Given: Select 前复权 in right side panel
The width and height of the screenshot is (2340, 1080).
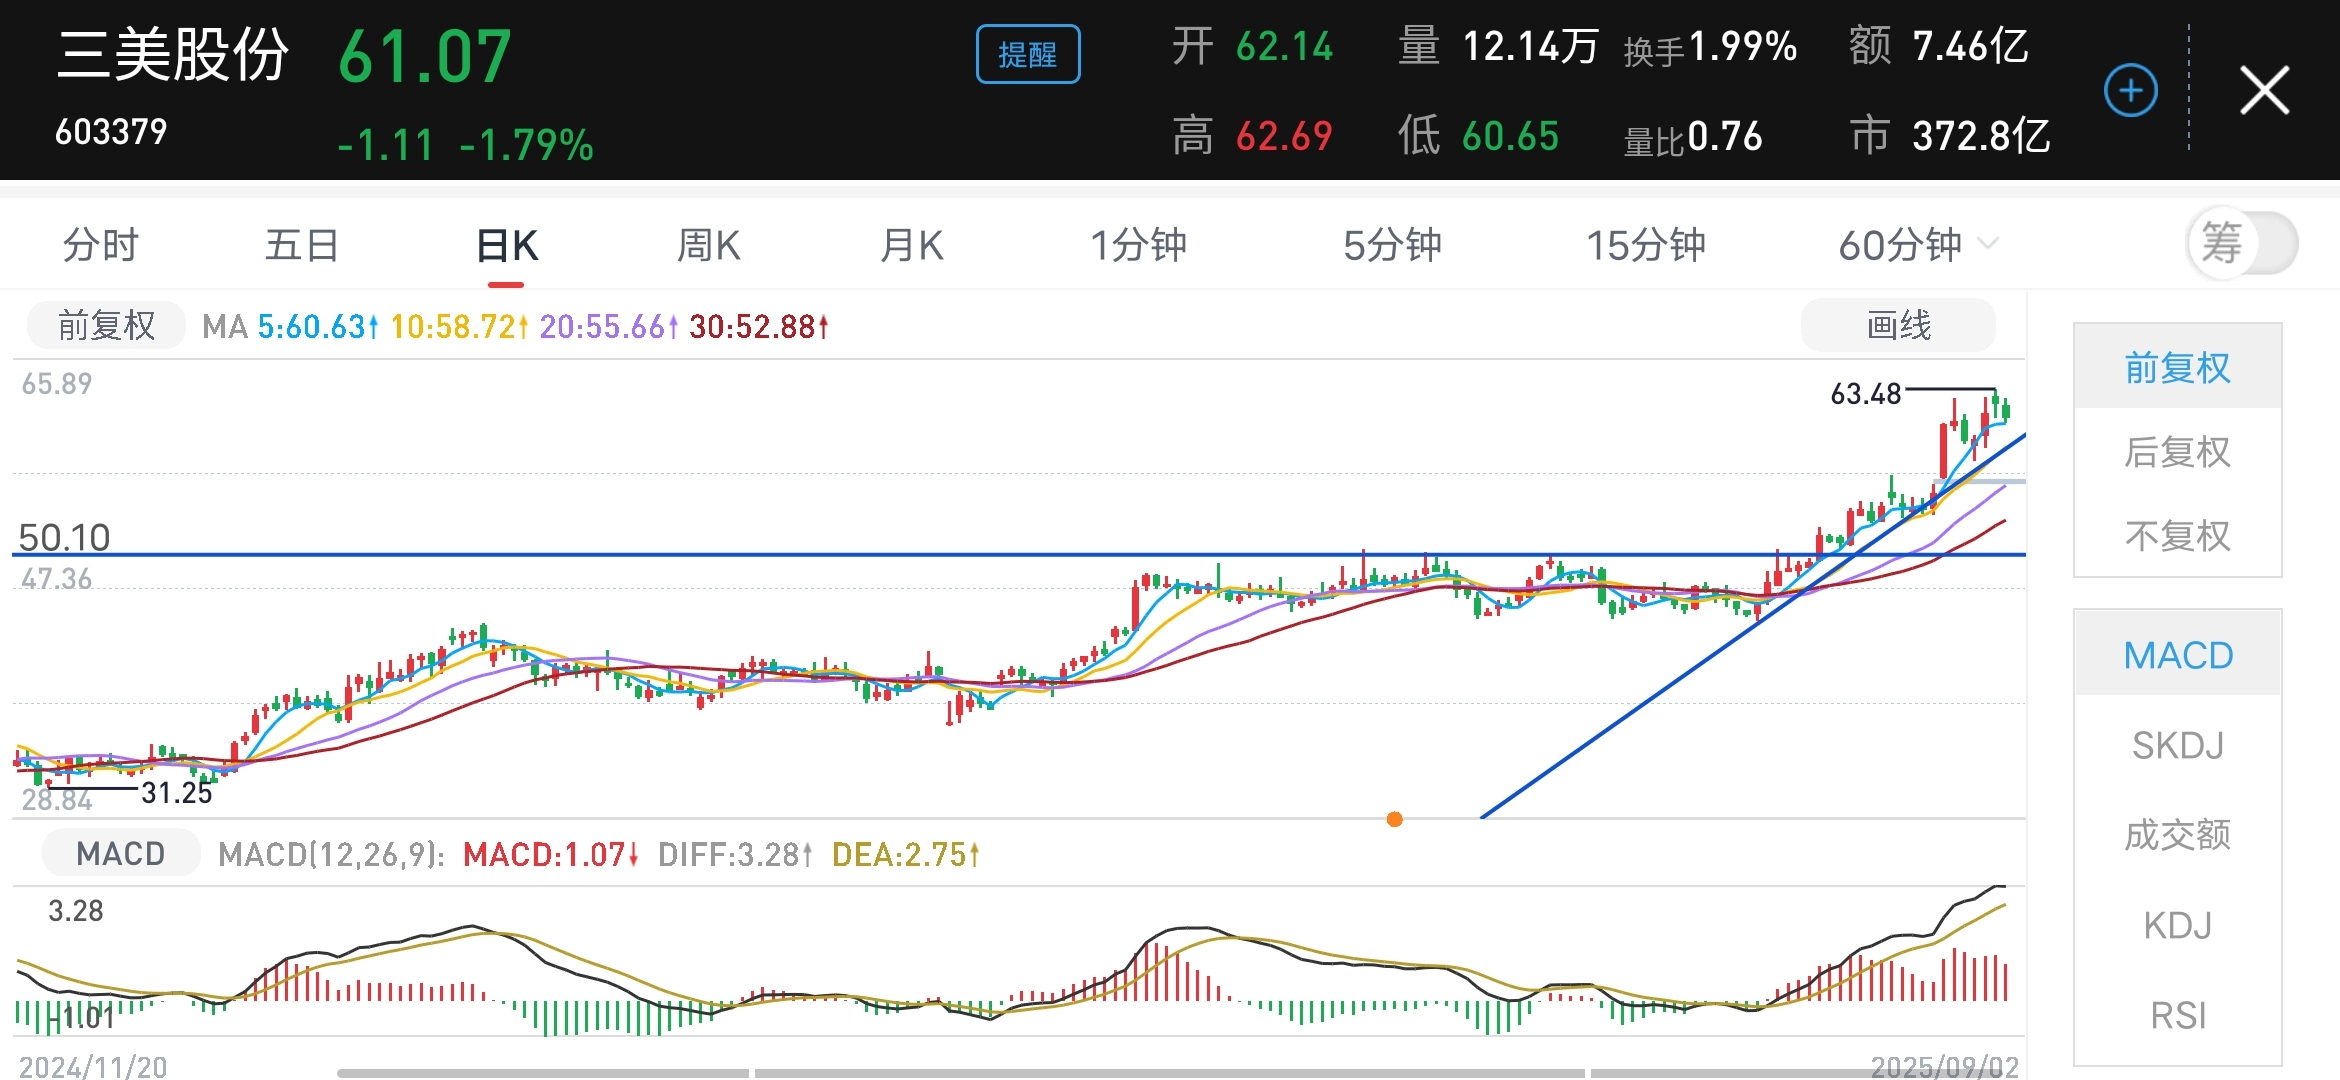Looking at the screenshot, I should point(2177,367).
